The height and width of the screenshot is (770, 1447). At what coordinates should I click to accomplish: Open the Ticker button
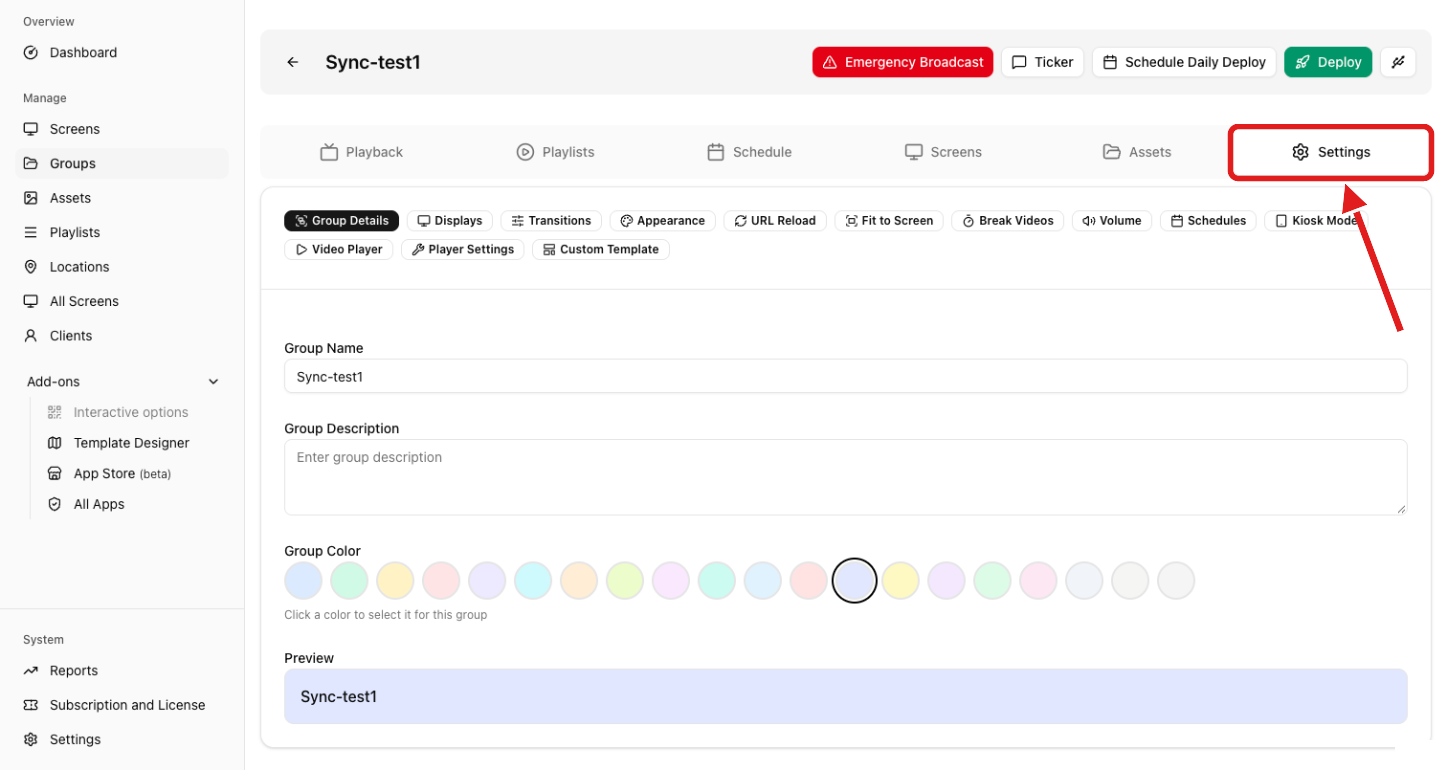[x=1042, y=62]
